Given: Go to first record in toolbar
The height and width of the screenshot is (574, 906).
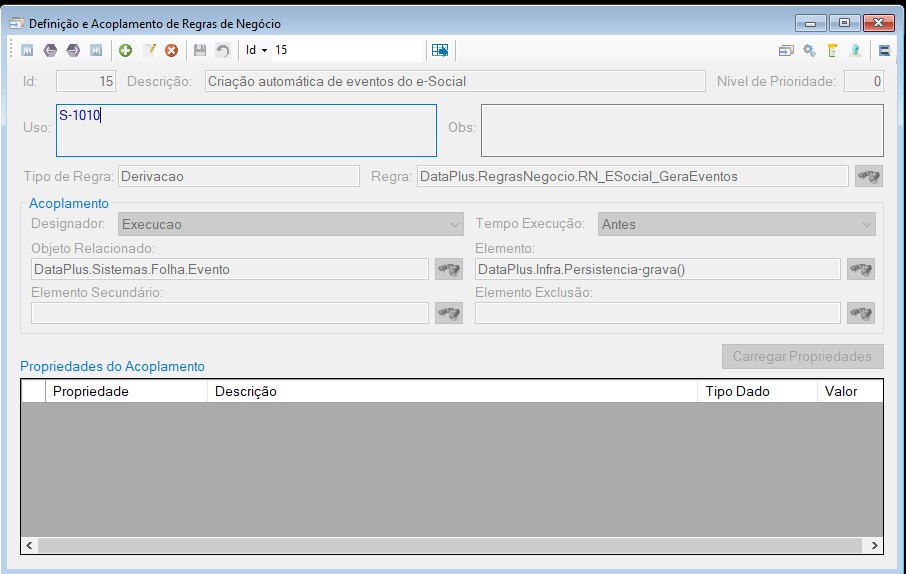Looking at the screenshot, I should (27, 50).
